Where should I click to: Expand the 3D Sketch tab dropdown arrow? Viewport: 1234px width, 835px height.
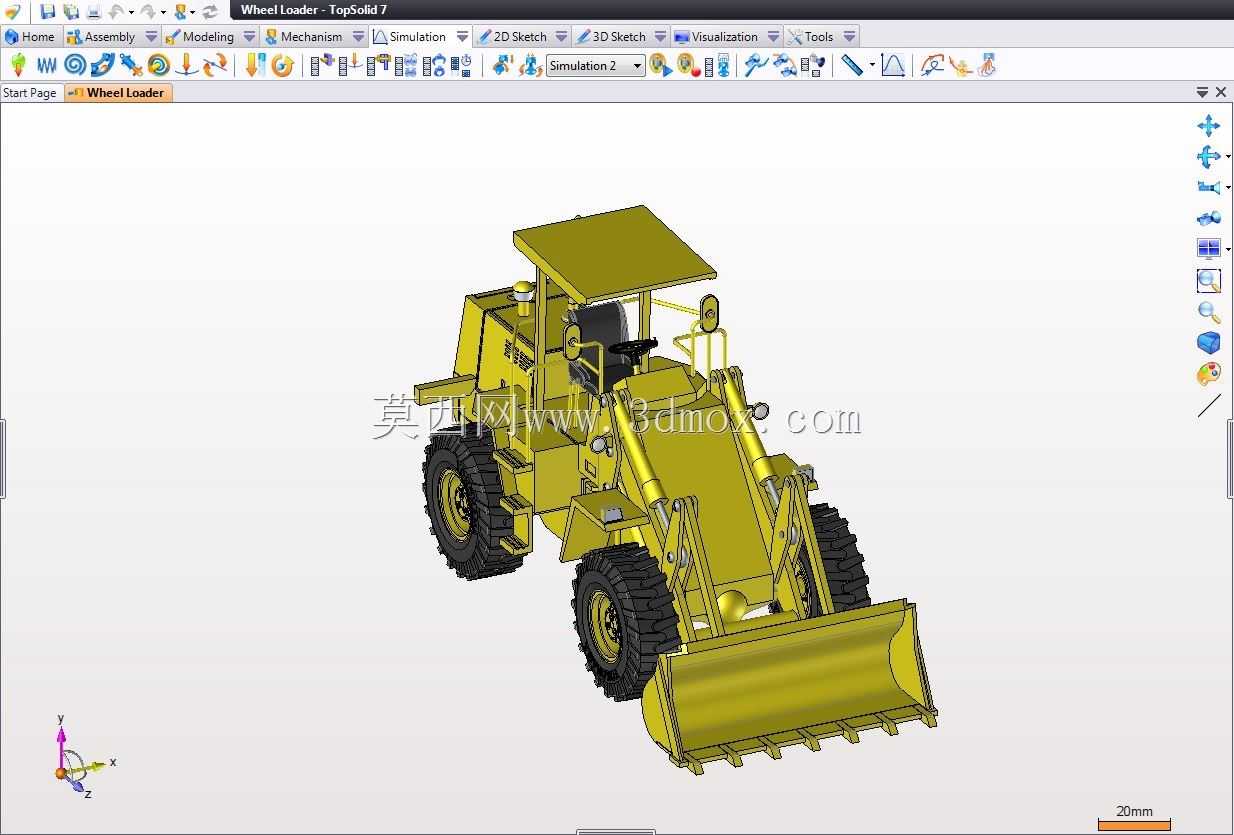660,36
